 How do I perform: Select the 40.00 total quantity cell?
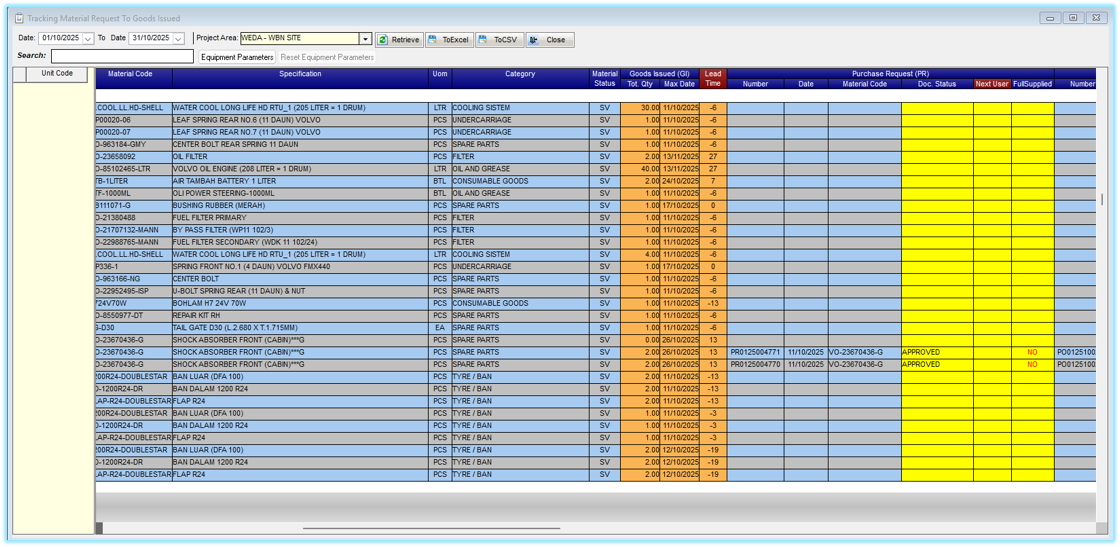click(639, 169)
